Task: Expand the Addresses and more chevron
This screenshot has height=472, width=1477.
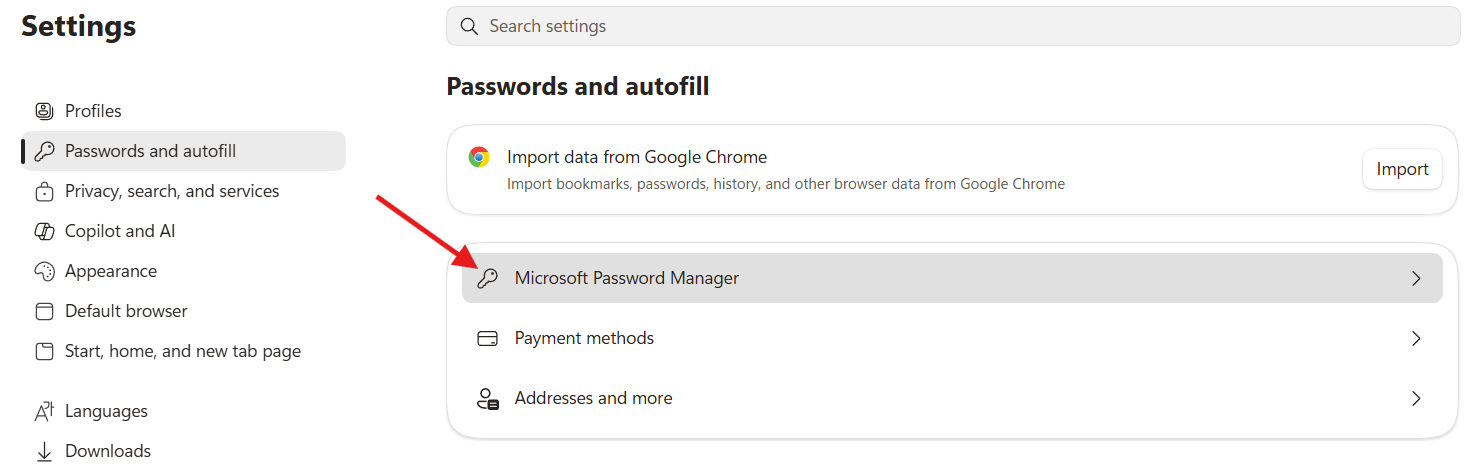Action: pos(1416,398)
